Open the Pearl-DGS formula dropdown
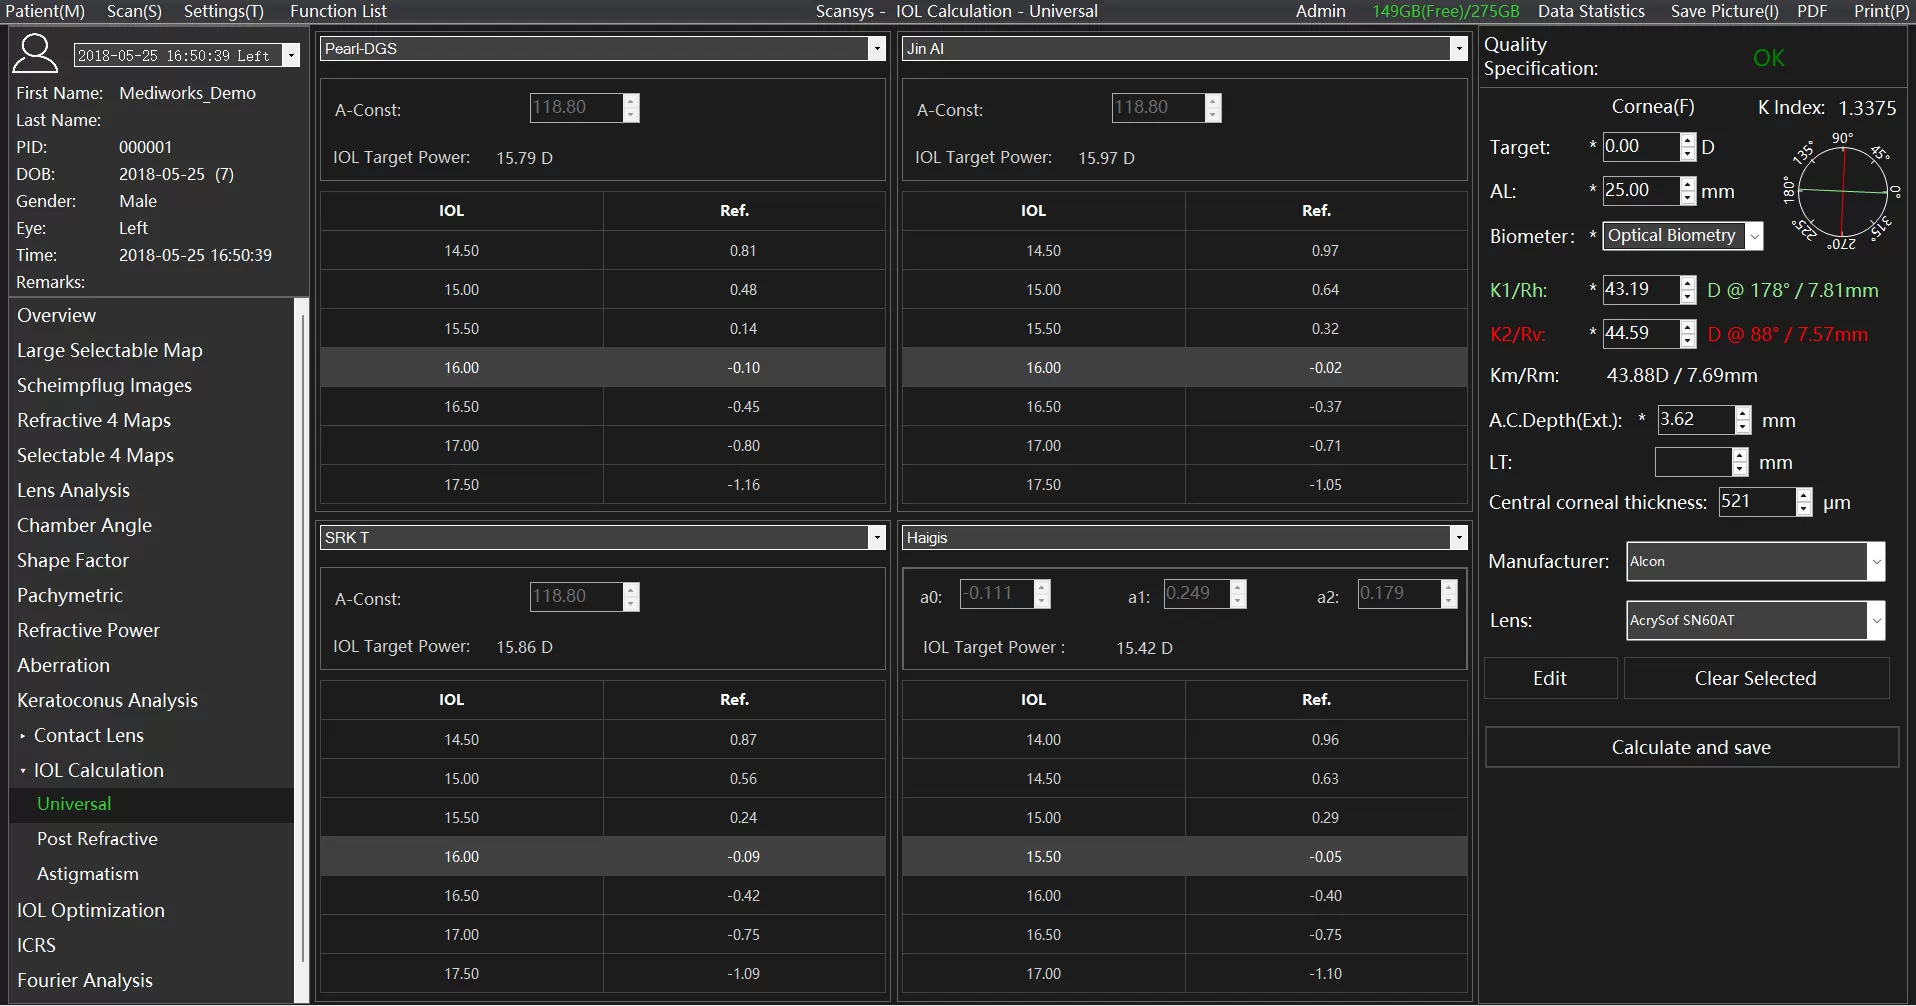1916x1006 pixels. click(x=876, y=49)
